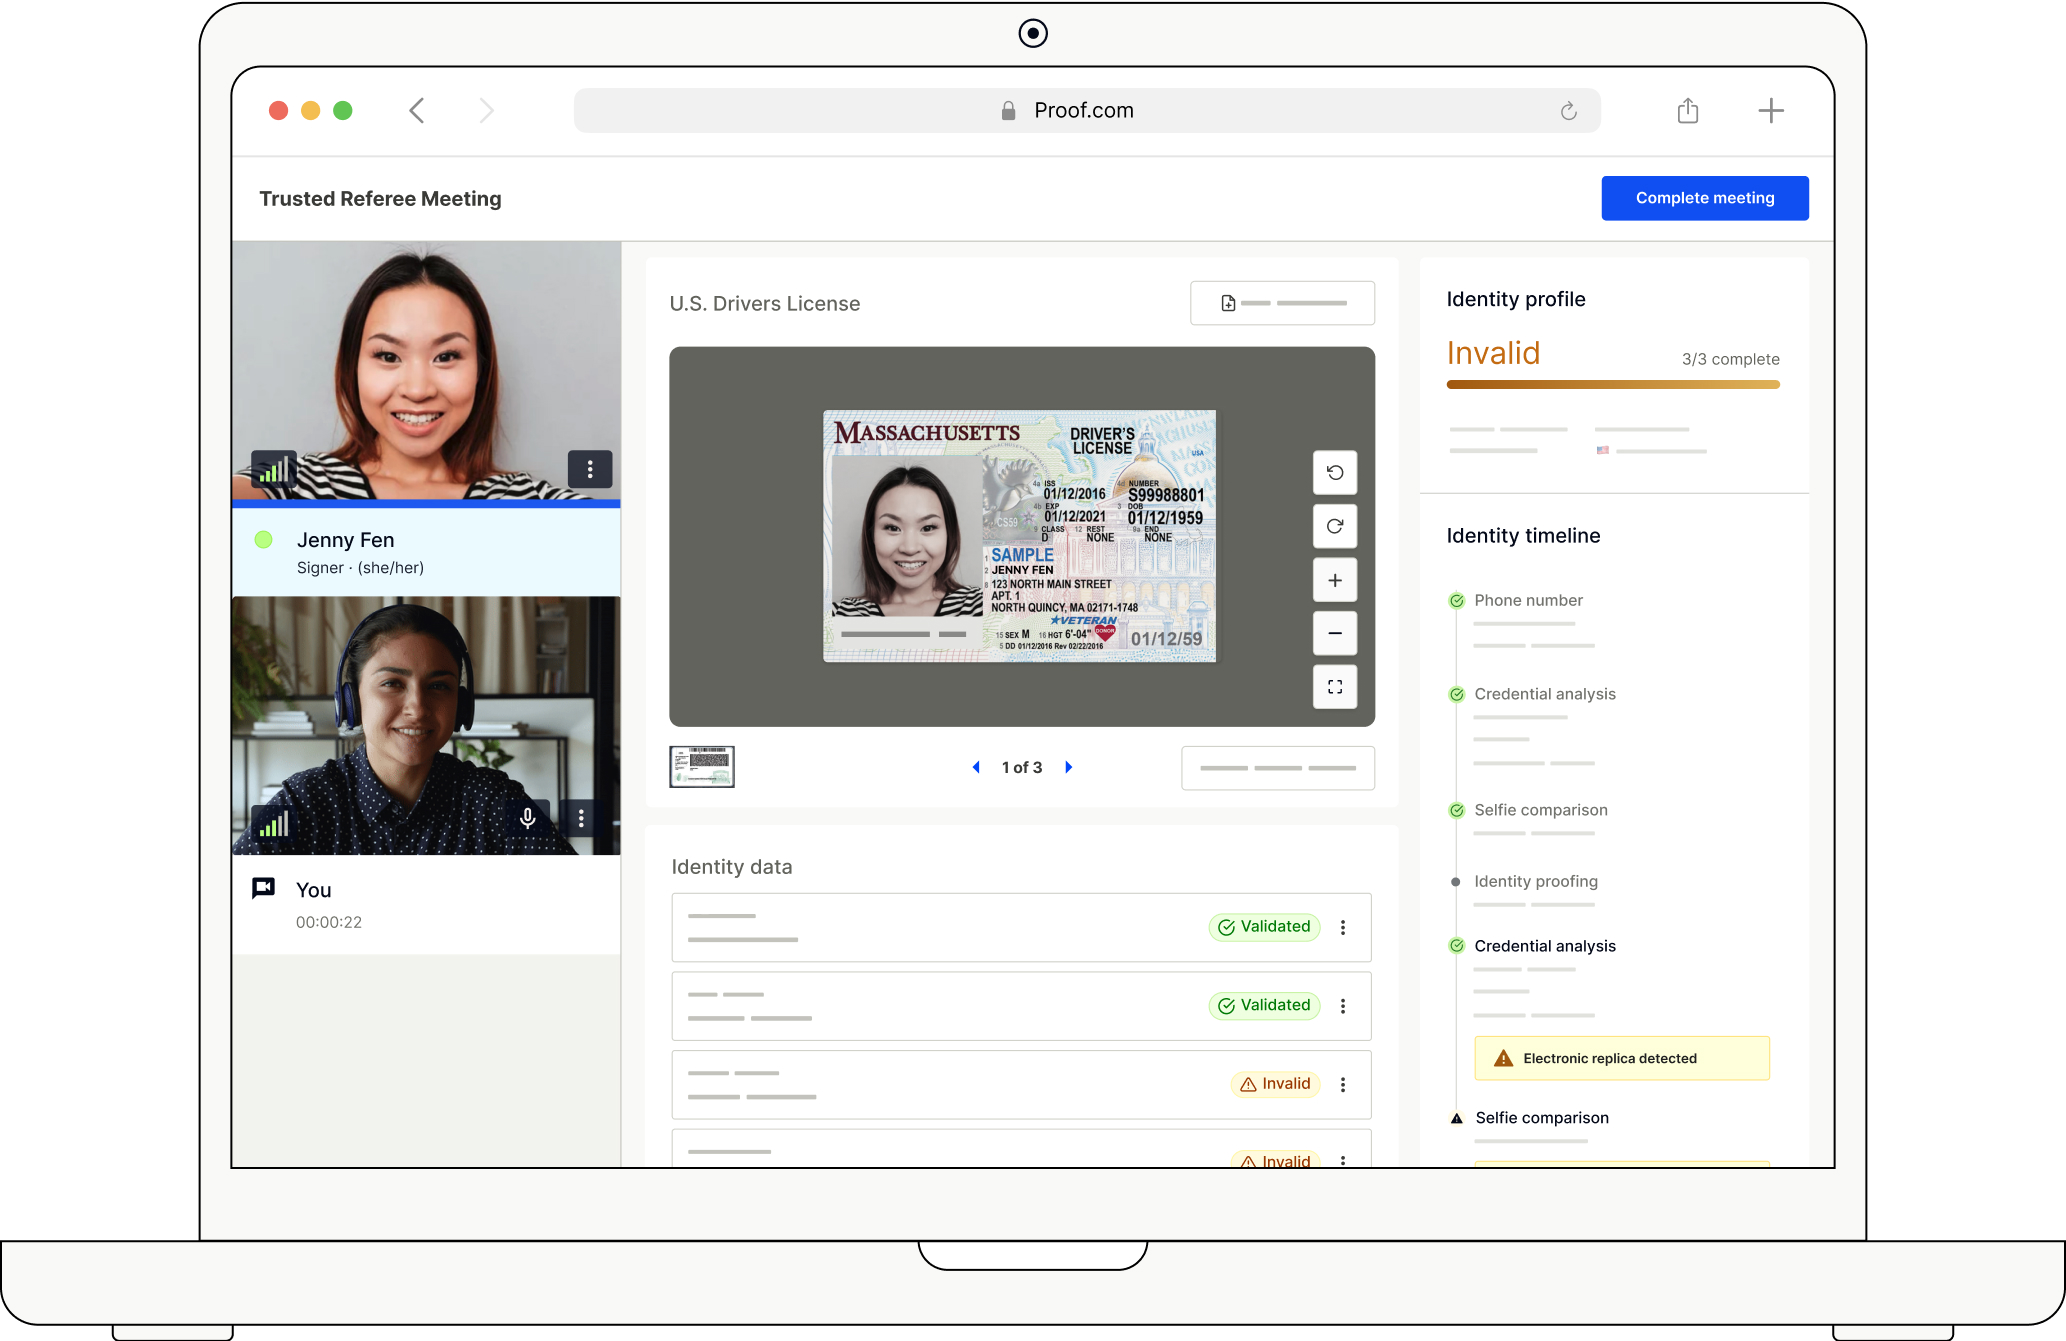Image resolution: width=2066 pixels, height=1341 pixels.
Task: Go to the next document page
Action: [x=1069, y=767]
